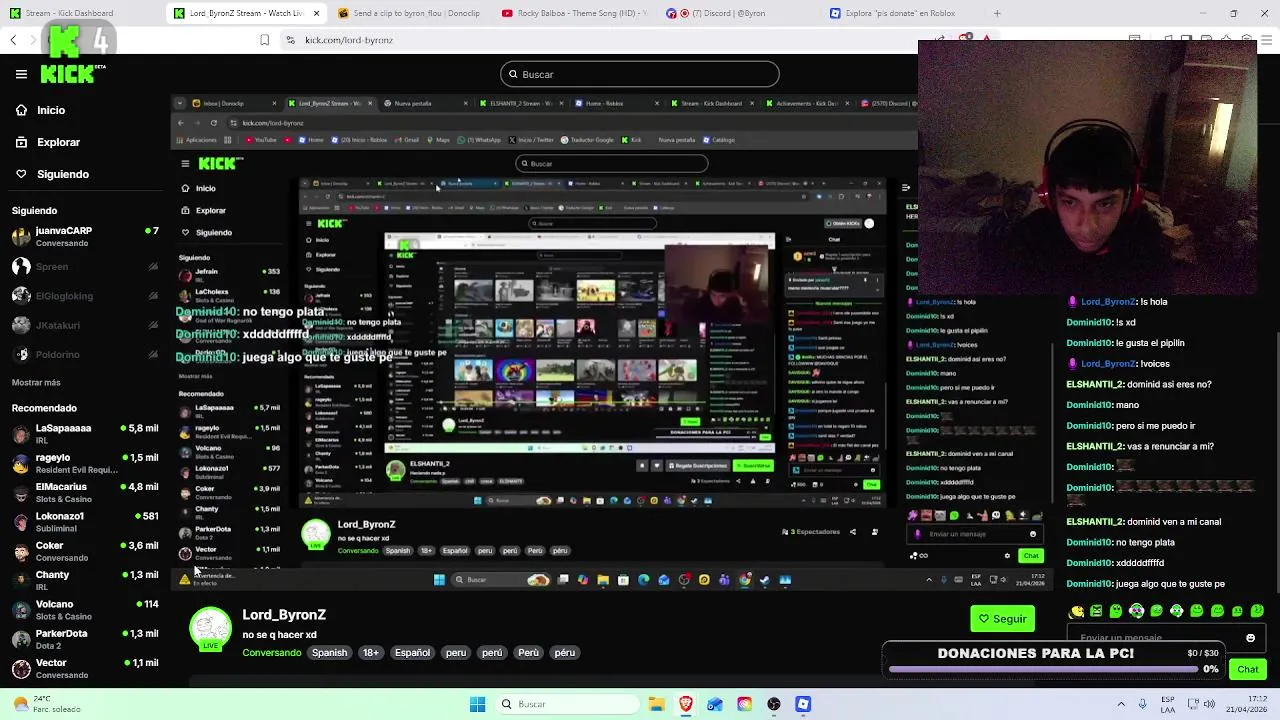Insert the first yellow emote above the chat input

coord(1076,611)
